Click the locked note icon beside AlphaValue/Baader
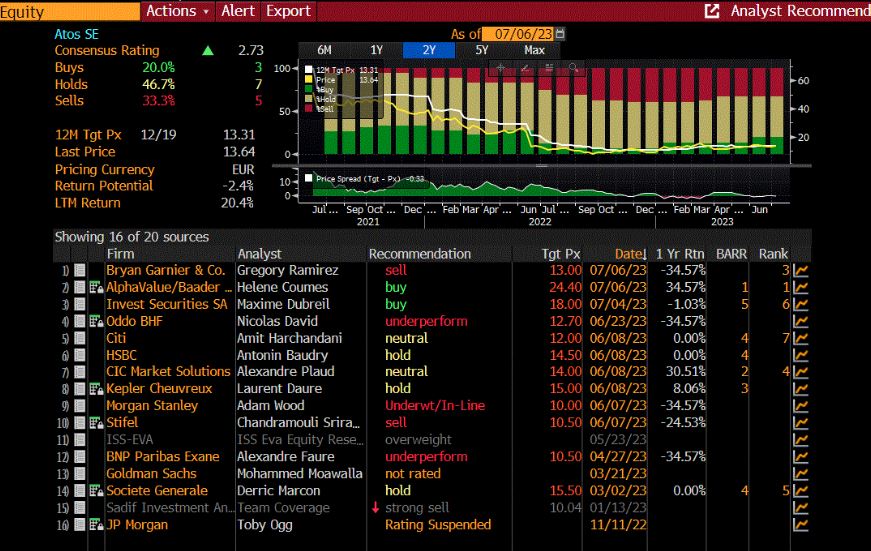This screenshot has height=551, width=871. point(96,288)
